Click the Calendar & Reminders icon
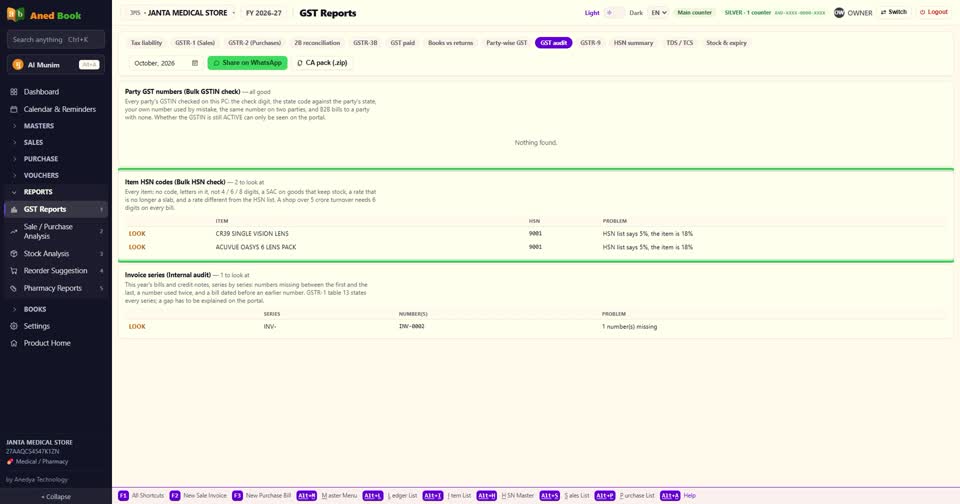 click(13, 109)
